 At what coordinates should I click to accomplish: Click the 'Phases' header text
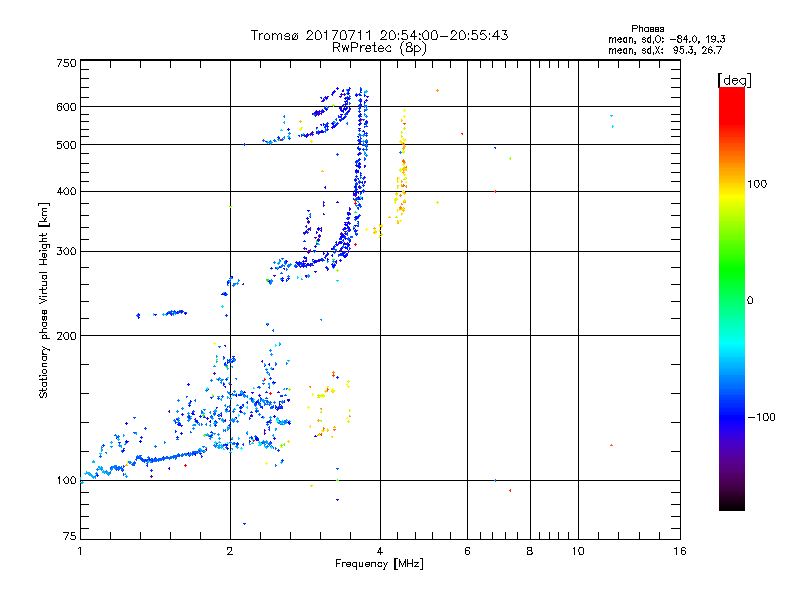click(x=647, y=29)
